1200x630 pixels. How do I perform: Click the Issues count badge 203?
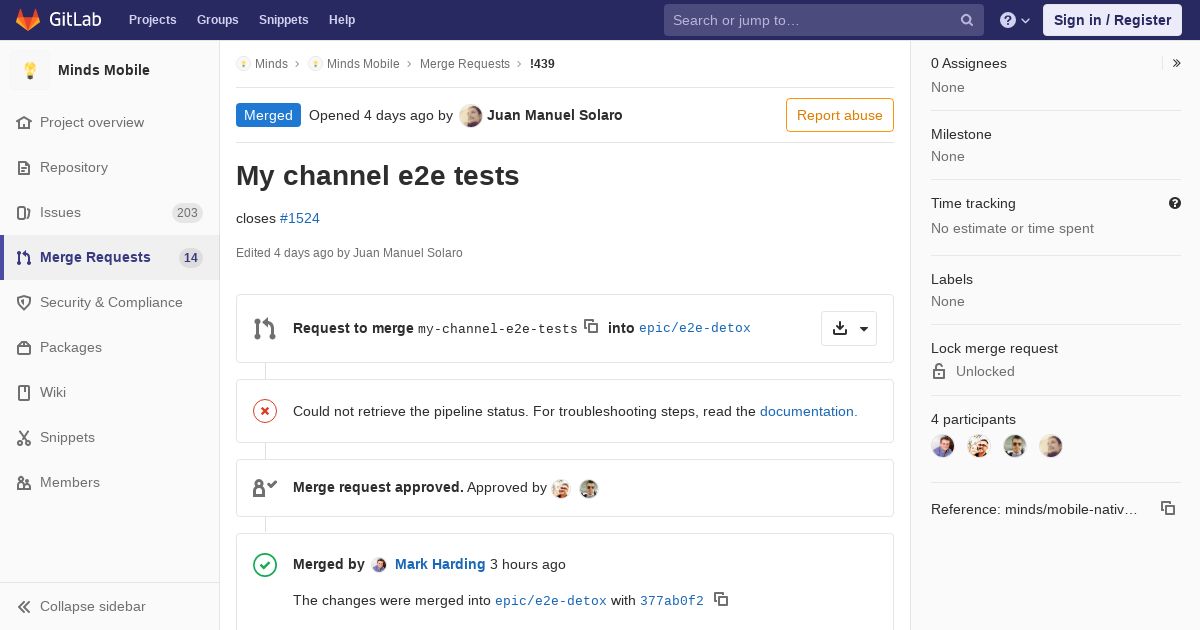point(187,212)
